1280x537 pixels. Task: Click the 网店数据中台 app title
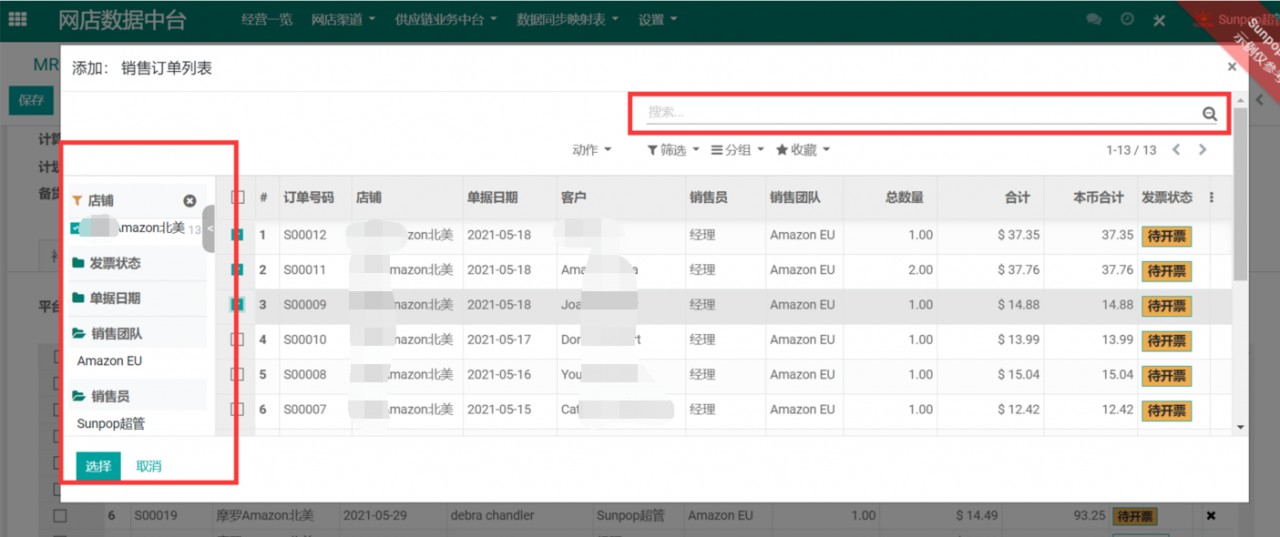click(x=122, y=20)
